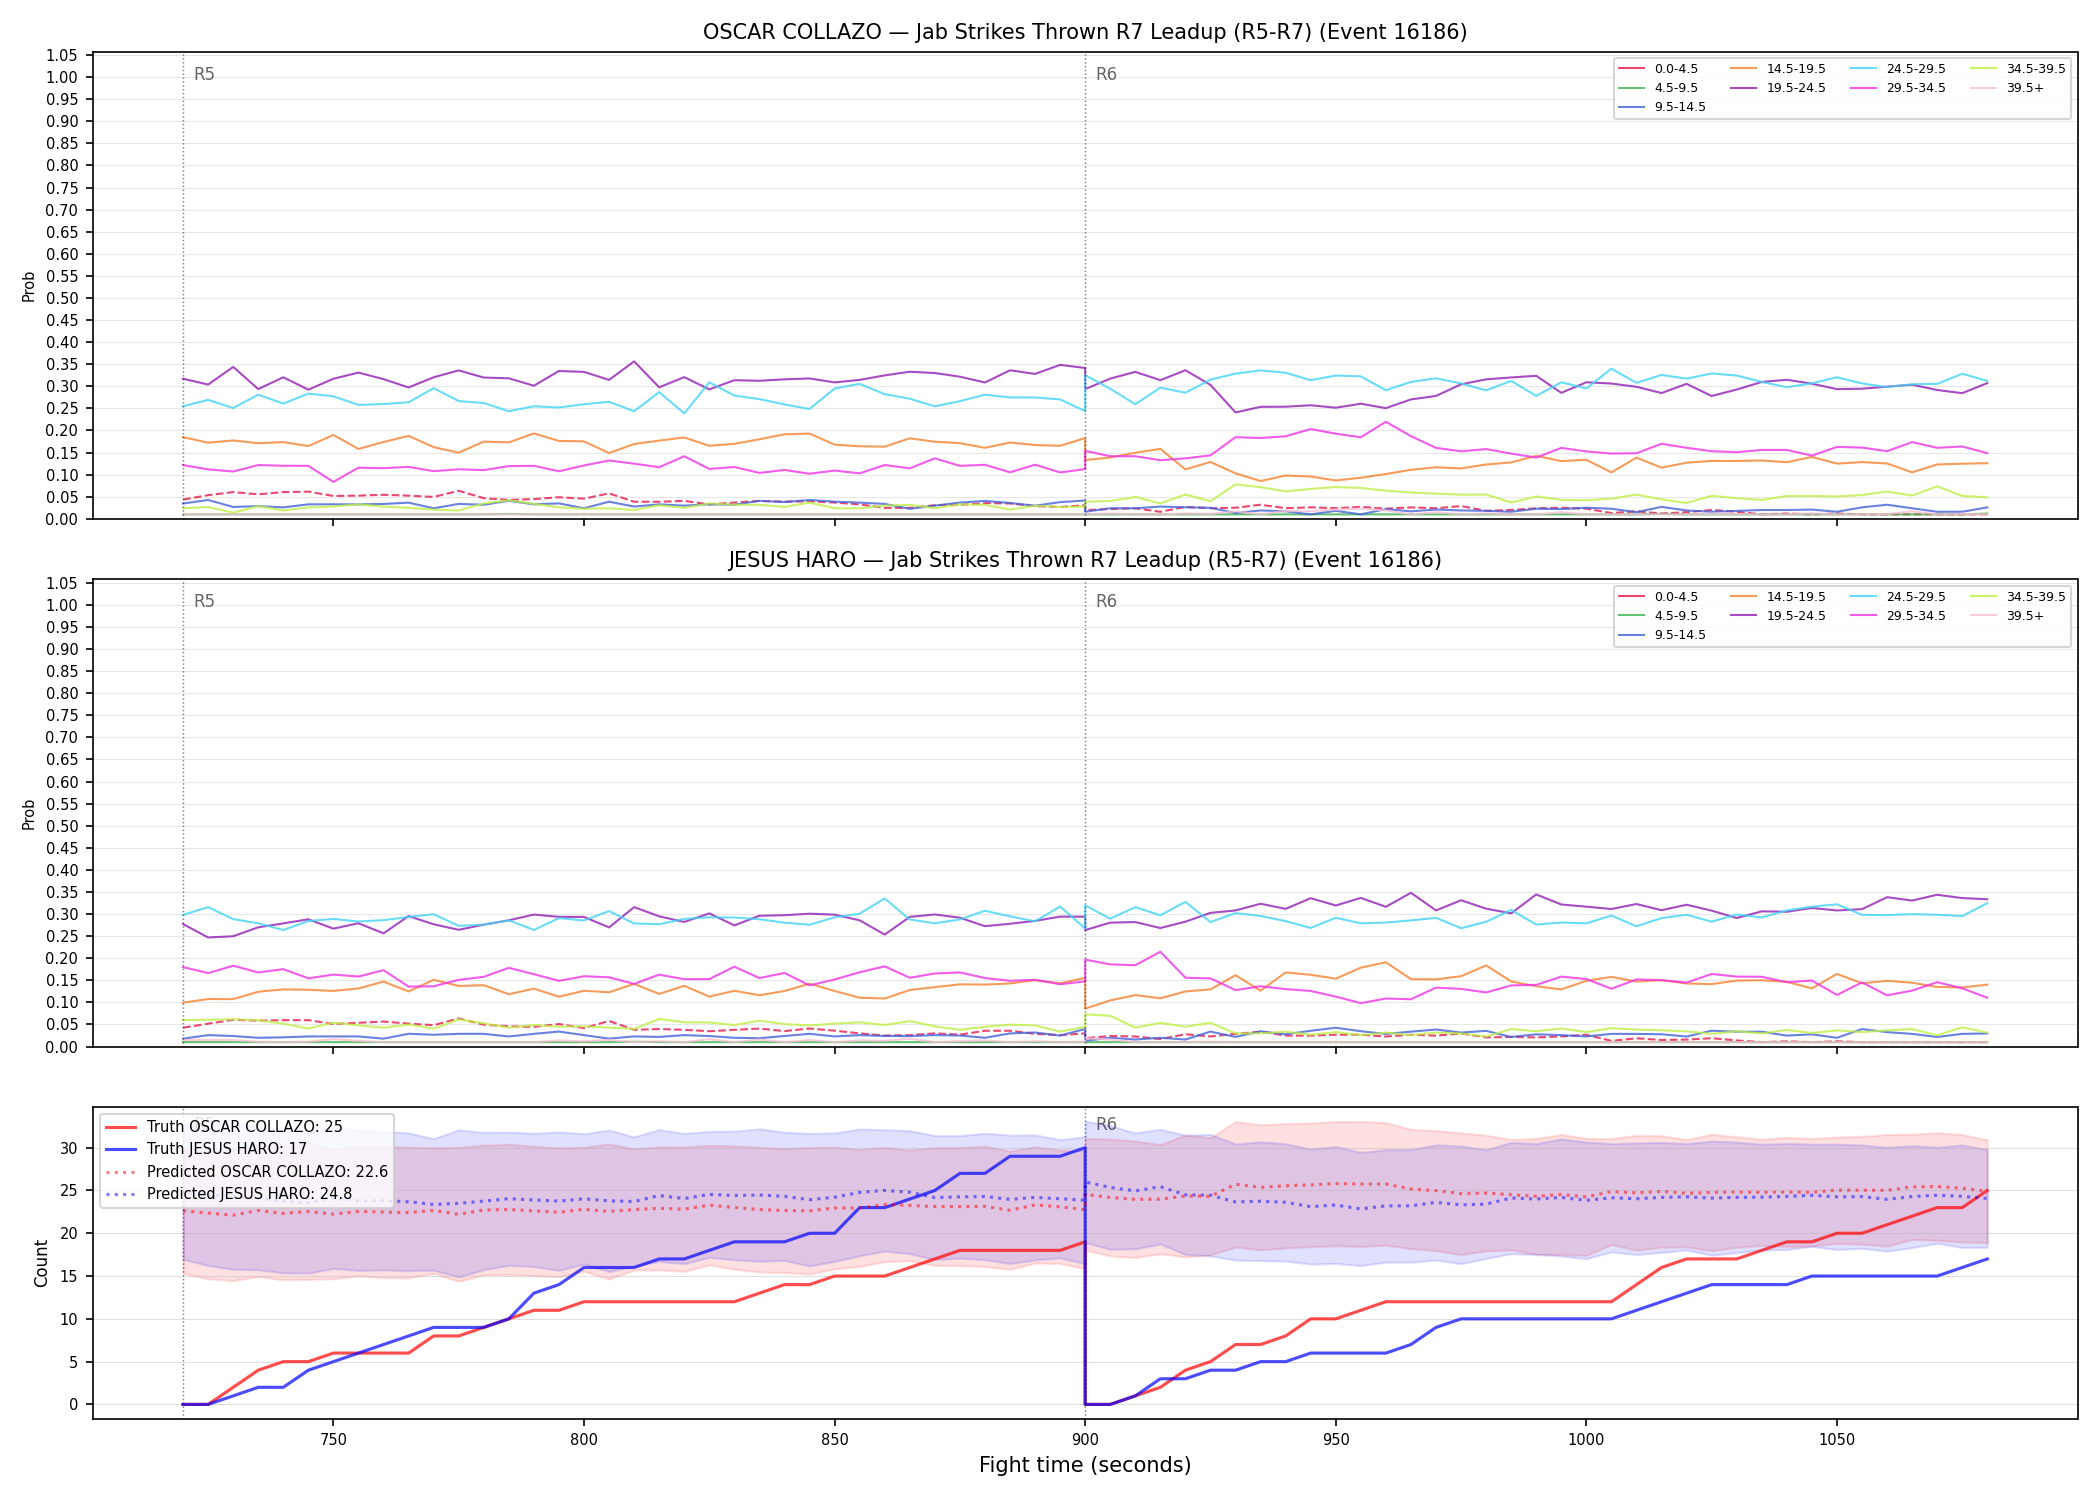The width and height of the screenshot is (2100, 1500).
Task: Click the 0.50 y-tick in Haro chart
Action: (x=62, y=826)
